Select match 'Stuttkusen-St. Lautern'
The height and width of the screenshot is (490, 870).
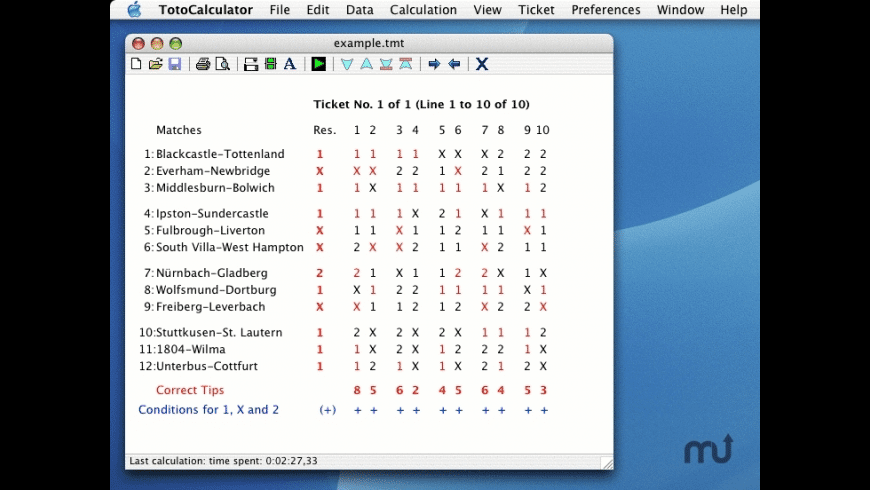(219, 332)
